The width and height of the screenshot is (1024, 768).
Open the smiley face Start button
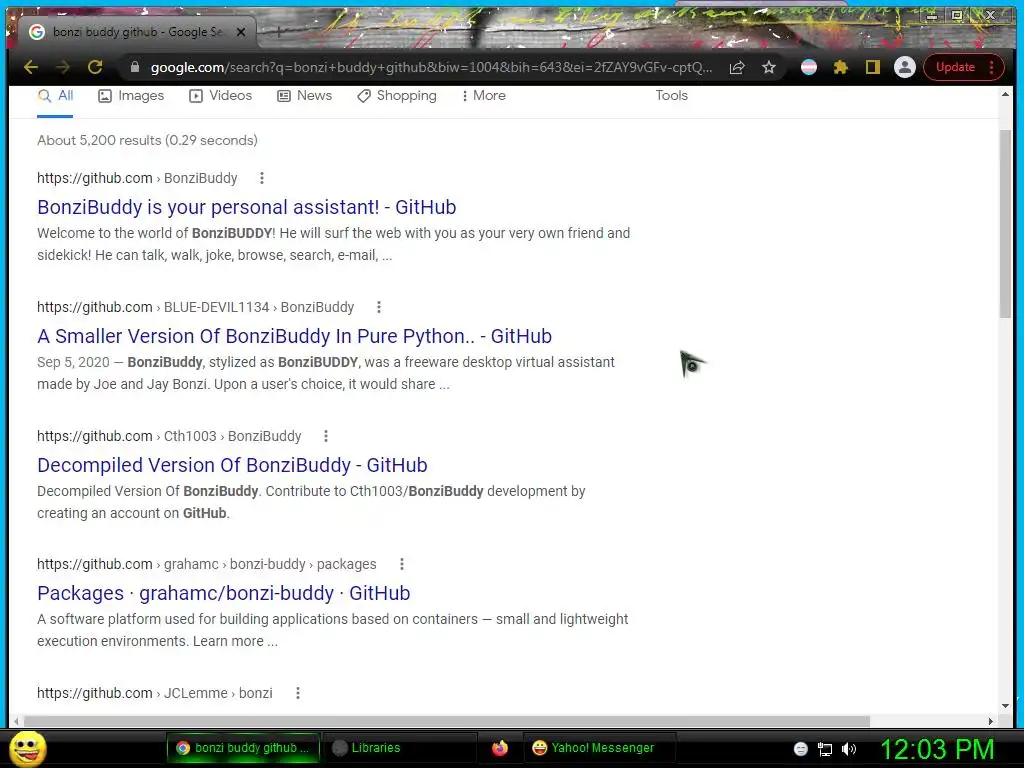click(28, 748)
